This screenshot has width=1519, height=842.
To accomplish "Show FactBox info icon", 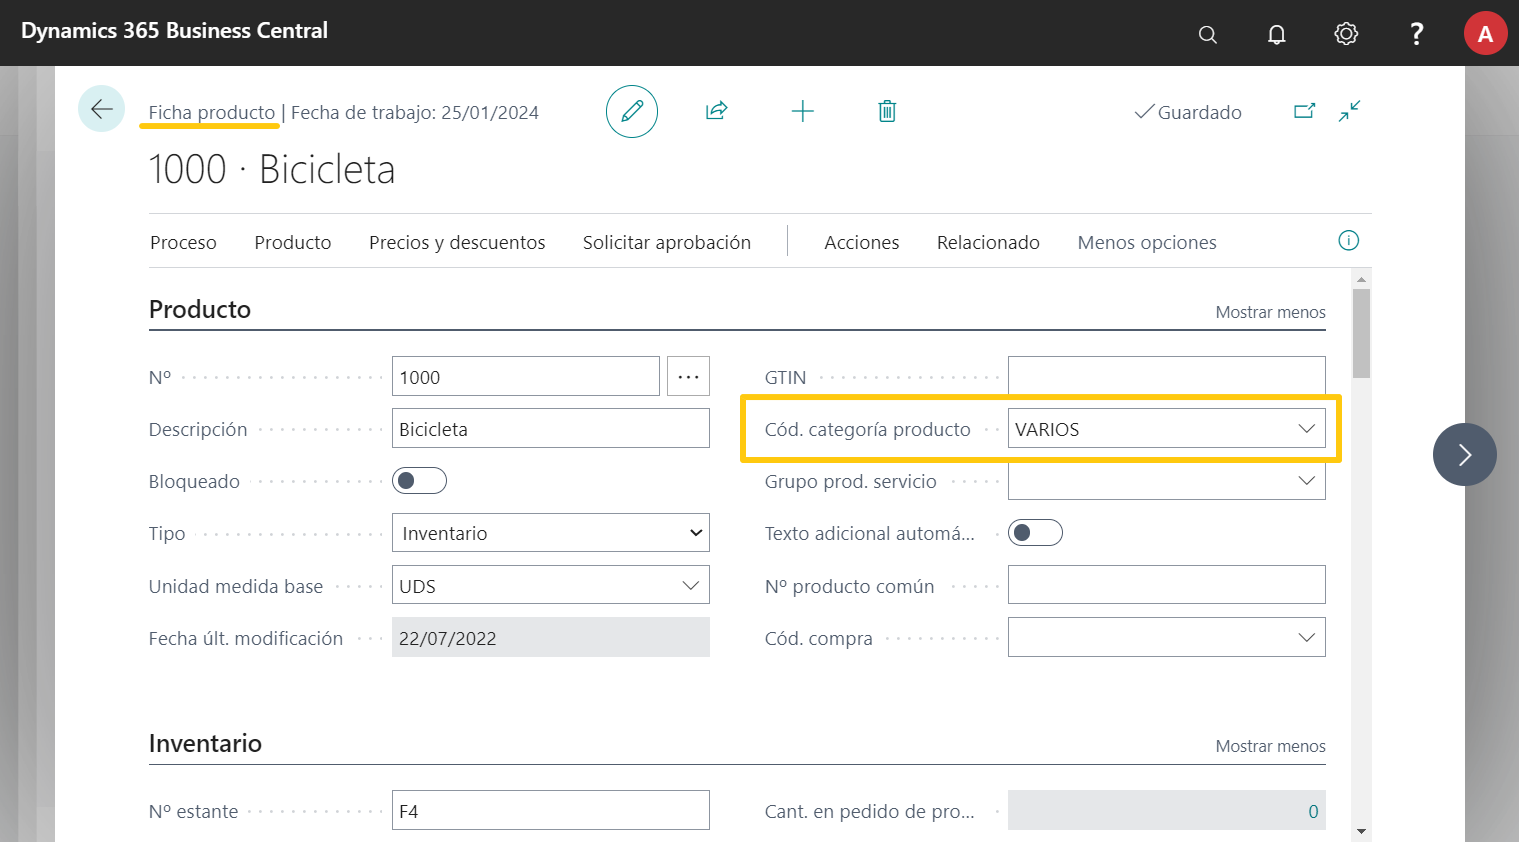I will coord(1349,240).
